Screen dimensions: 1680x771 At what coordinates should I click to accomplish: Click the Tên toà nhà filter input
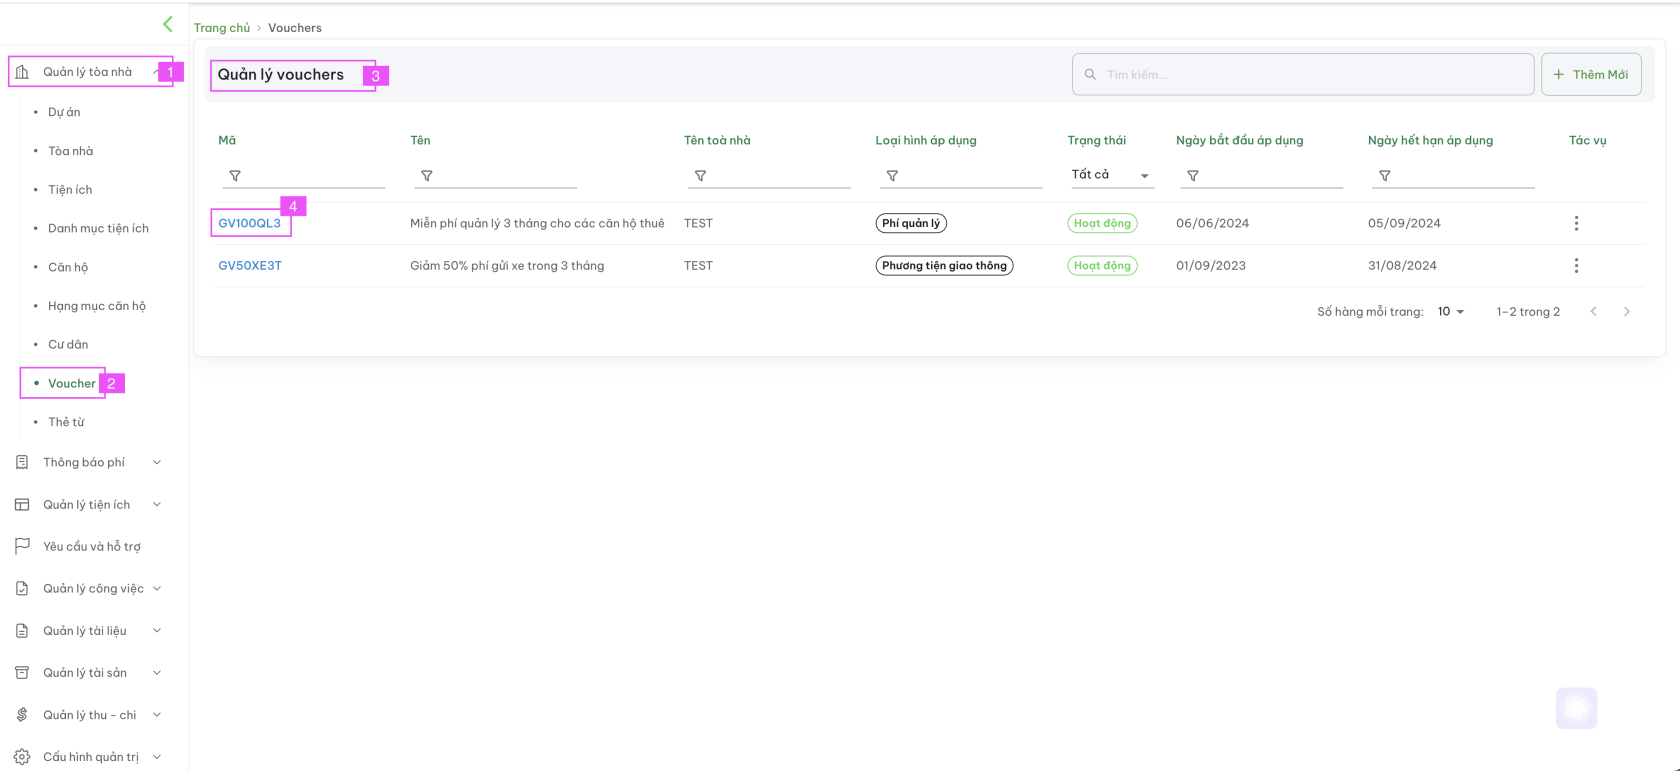tap(769, 176)
